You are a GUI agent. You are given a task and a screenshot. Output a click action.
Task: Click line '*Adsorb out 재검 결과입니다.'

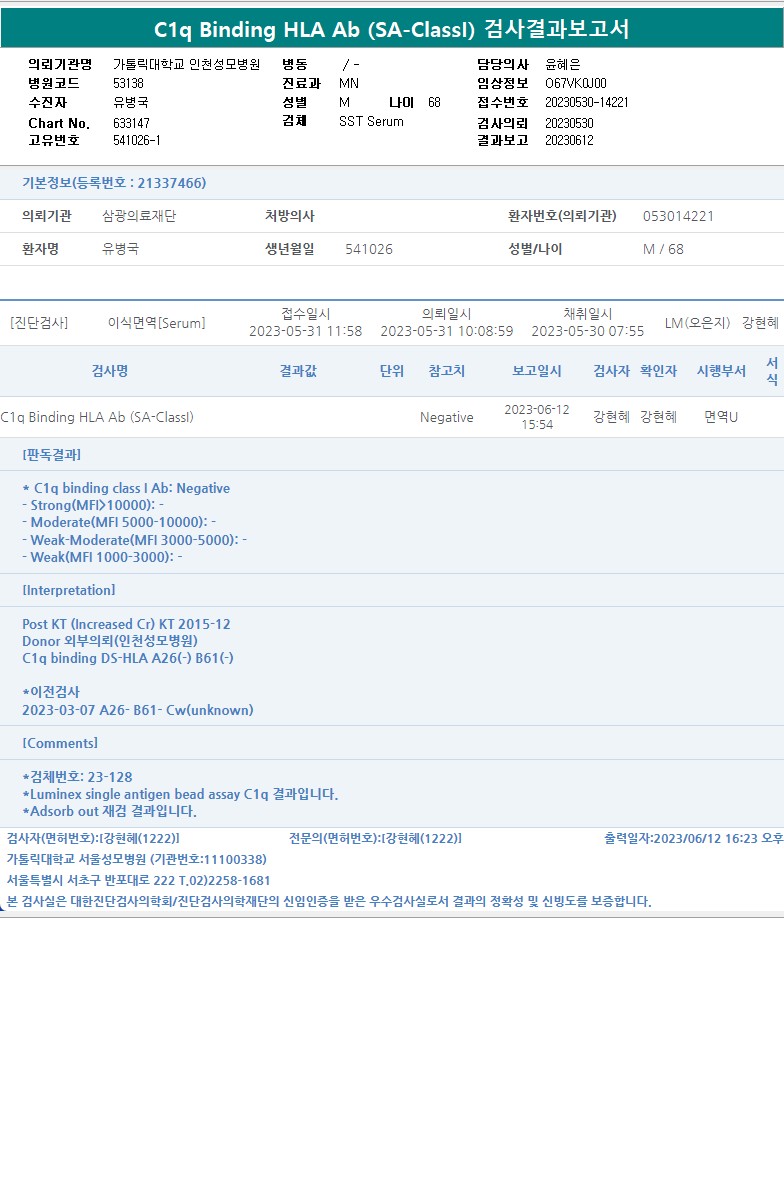(110, 811)
